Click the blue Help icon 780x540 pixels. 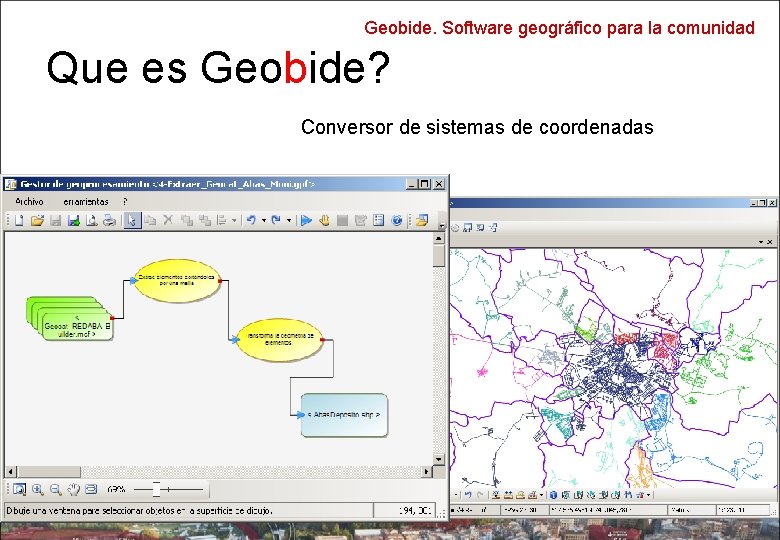(396, 220)
